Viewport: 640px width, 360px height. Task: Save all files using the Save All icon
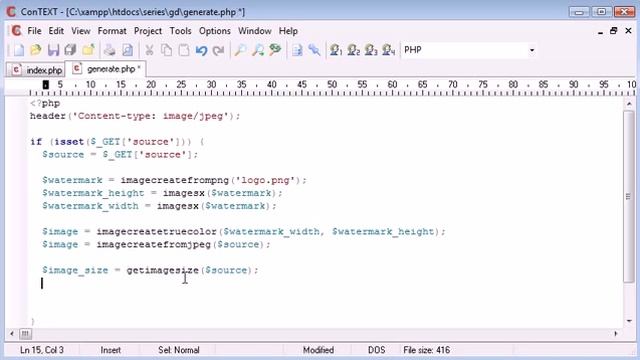[71, 50]
